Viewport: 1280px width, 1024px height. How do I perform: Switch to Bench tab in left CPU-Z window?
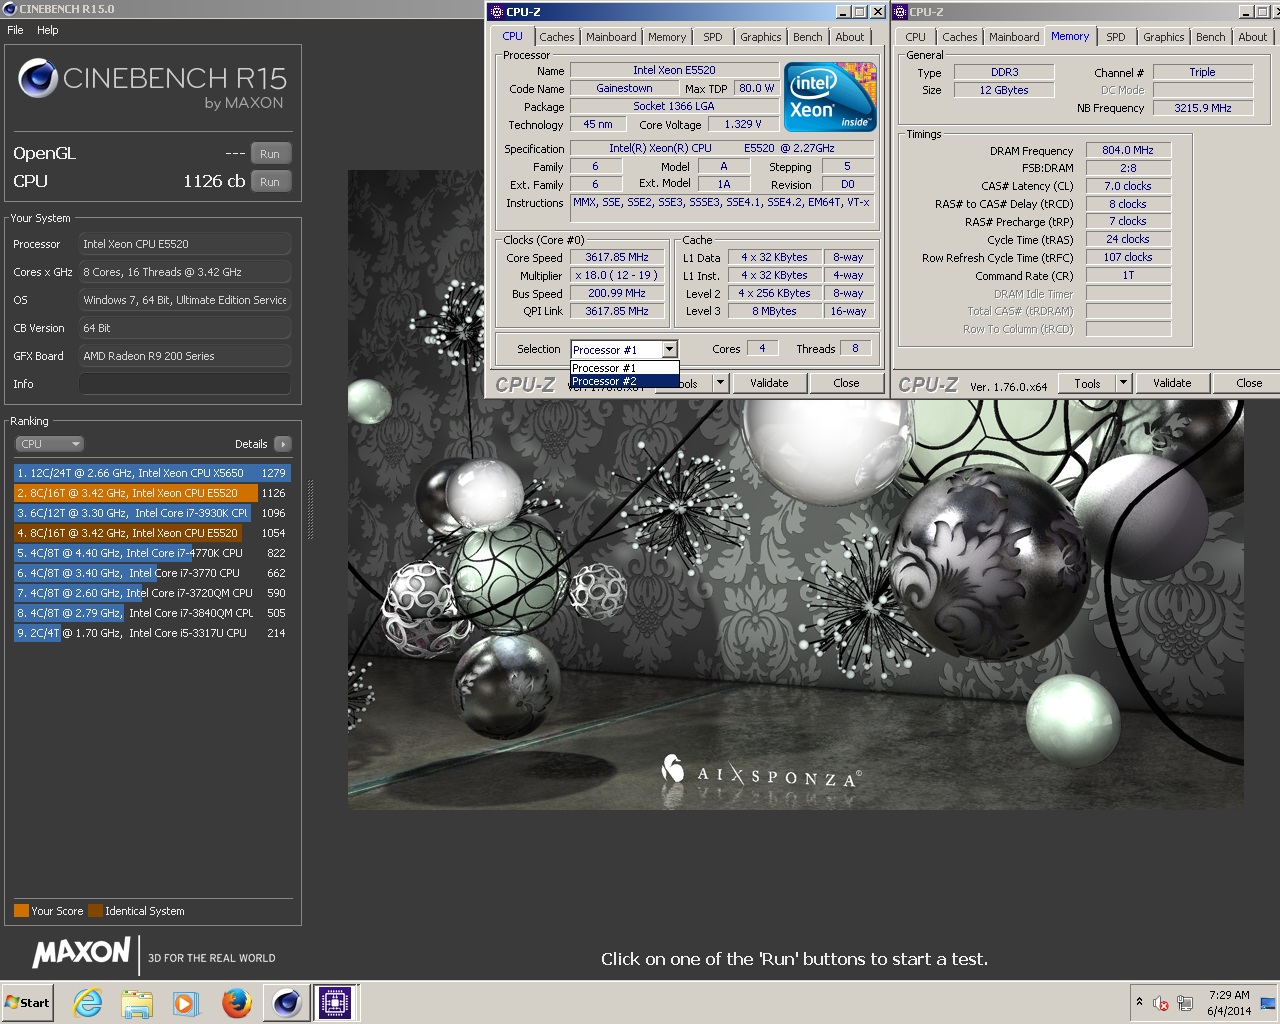click(808, 37)
